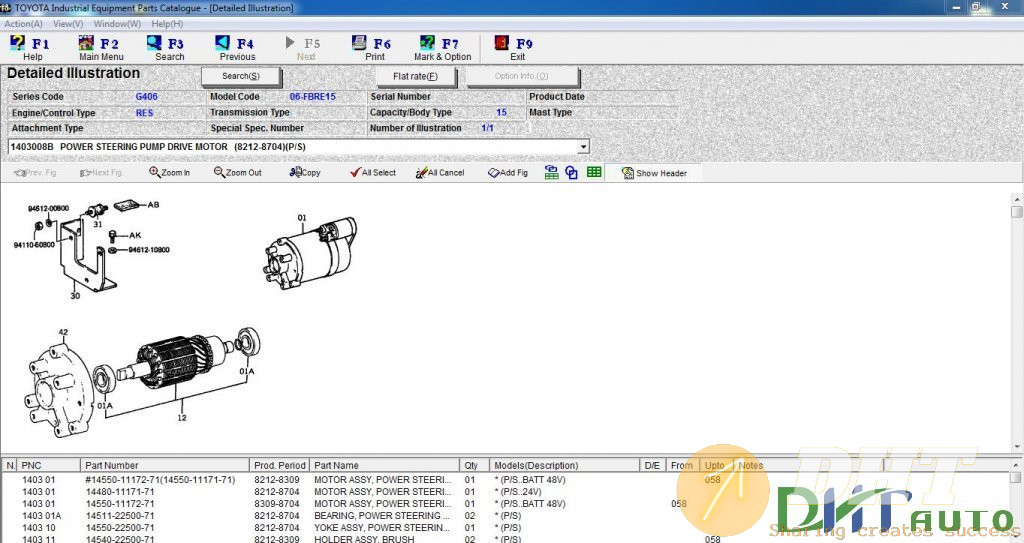The height and width of the screenshot is (543, 1024).
Task: Click the Model Code value 06-FBRE15
Action: tap(312, 97)
